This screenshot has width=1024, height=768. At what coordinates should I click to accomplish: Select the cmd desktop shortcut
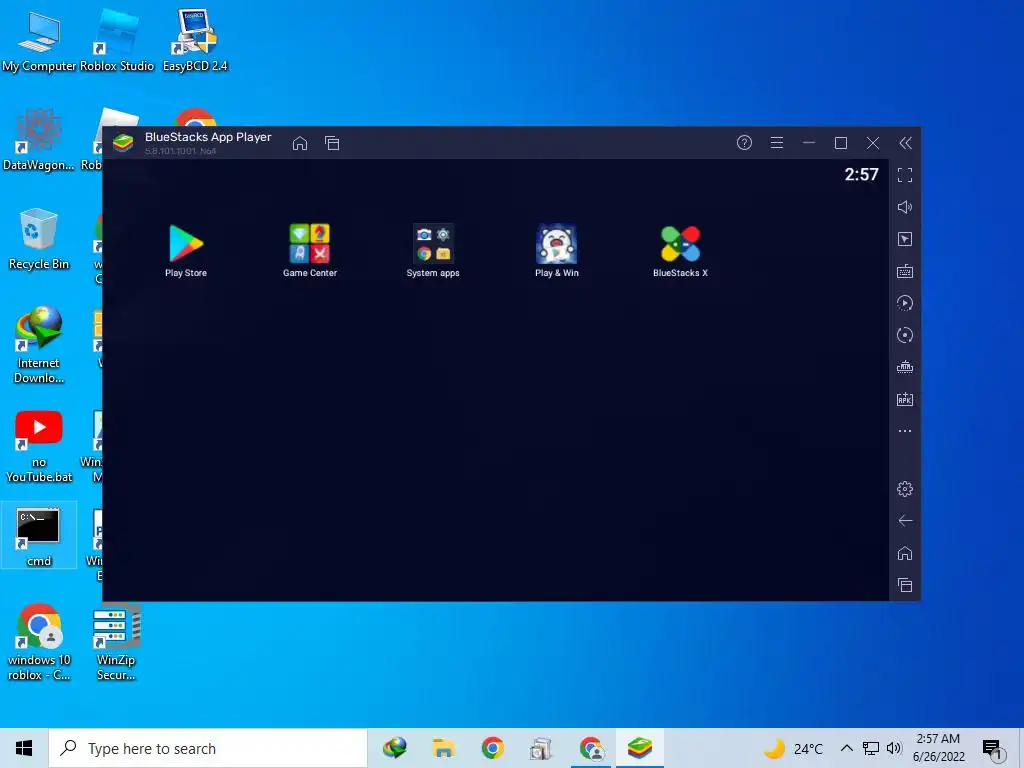(x=39, y=536)
